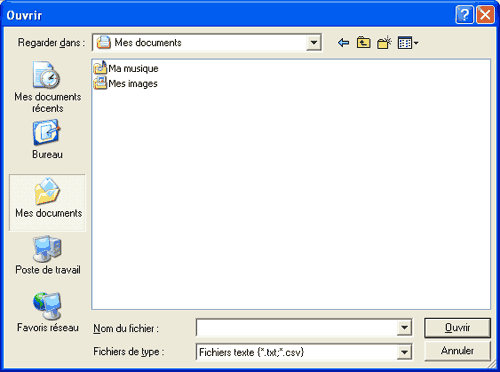Close the Ouvrir dialog

point(485,15)
